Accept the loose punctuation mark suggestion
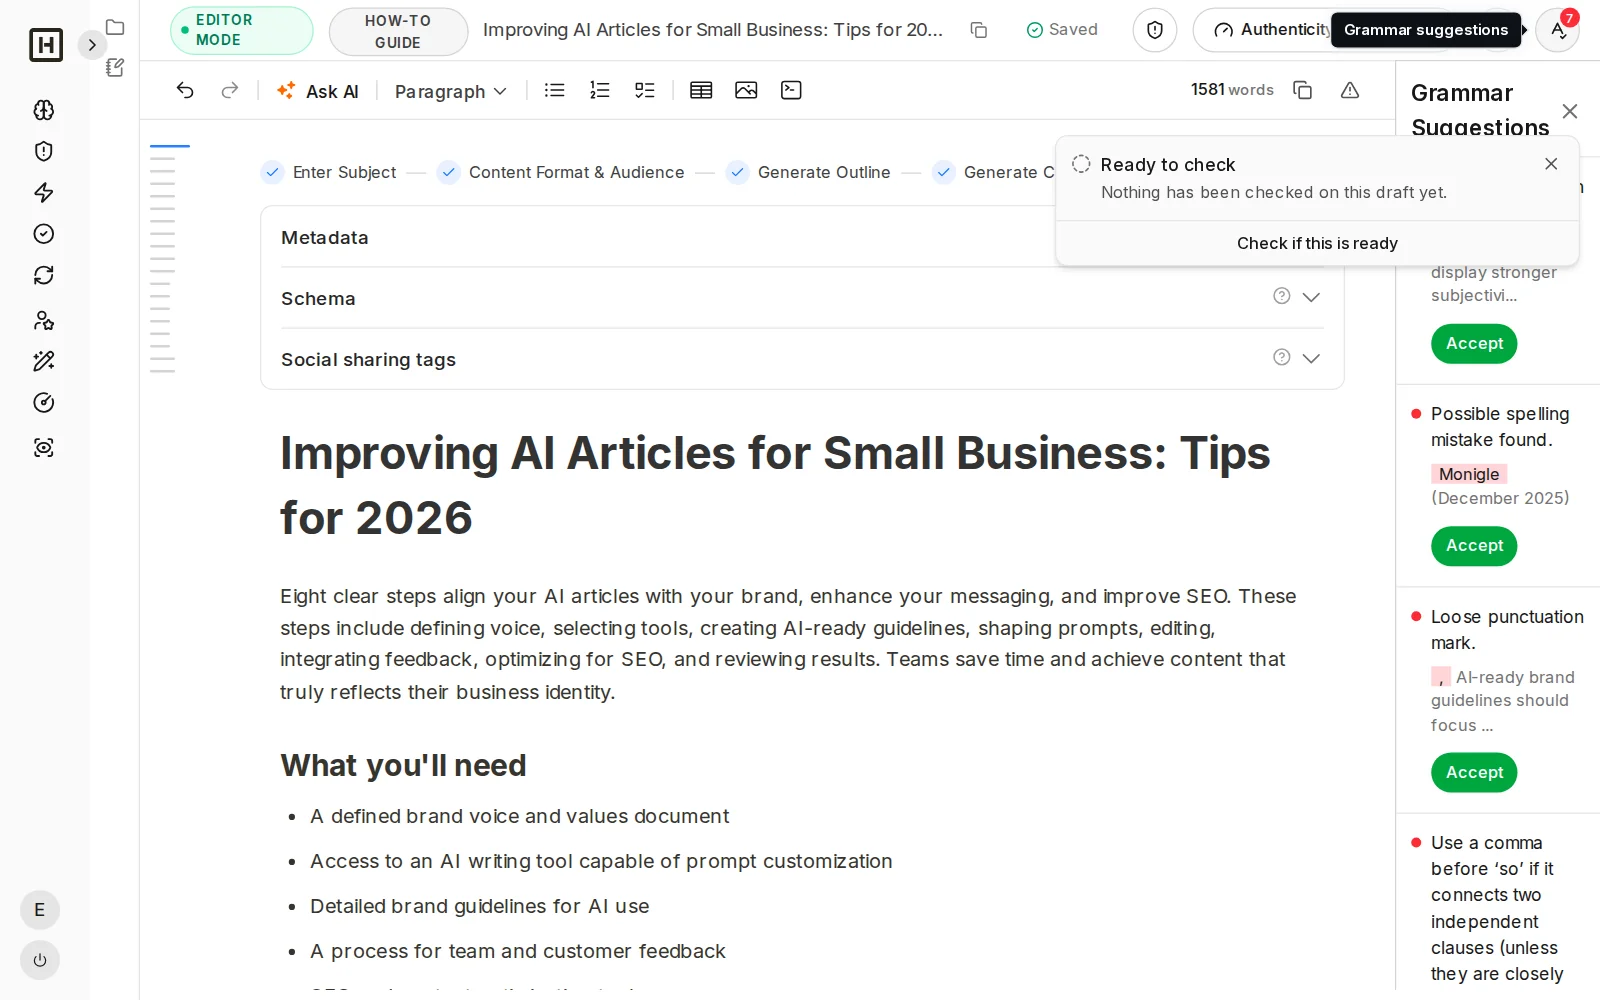 1474,773
